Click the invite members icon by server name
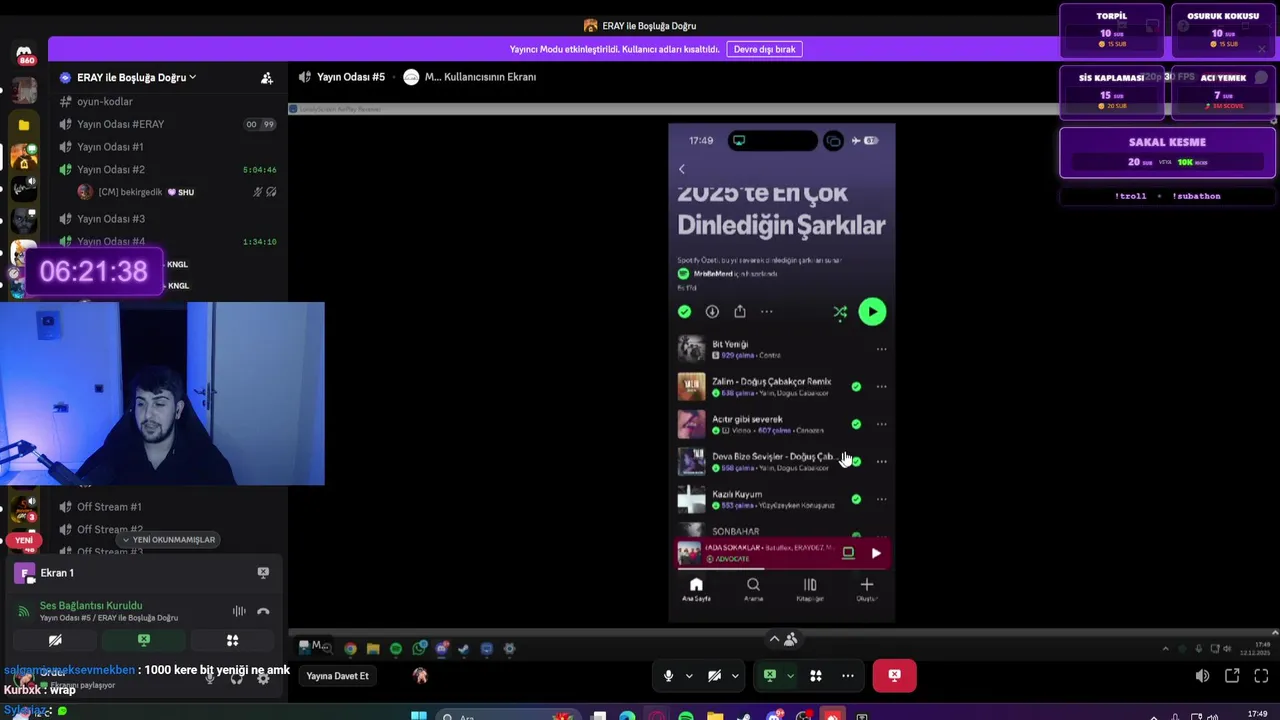 pos(267,78)
